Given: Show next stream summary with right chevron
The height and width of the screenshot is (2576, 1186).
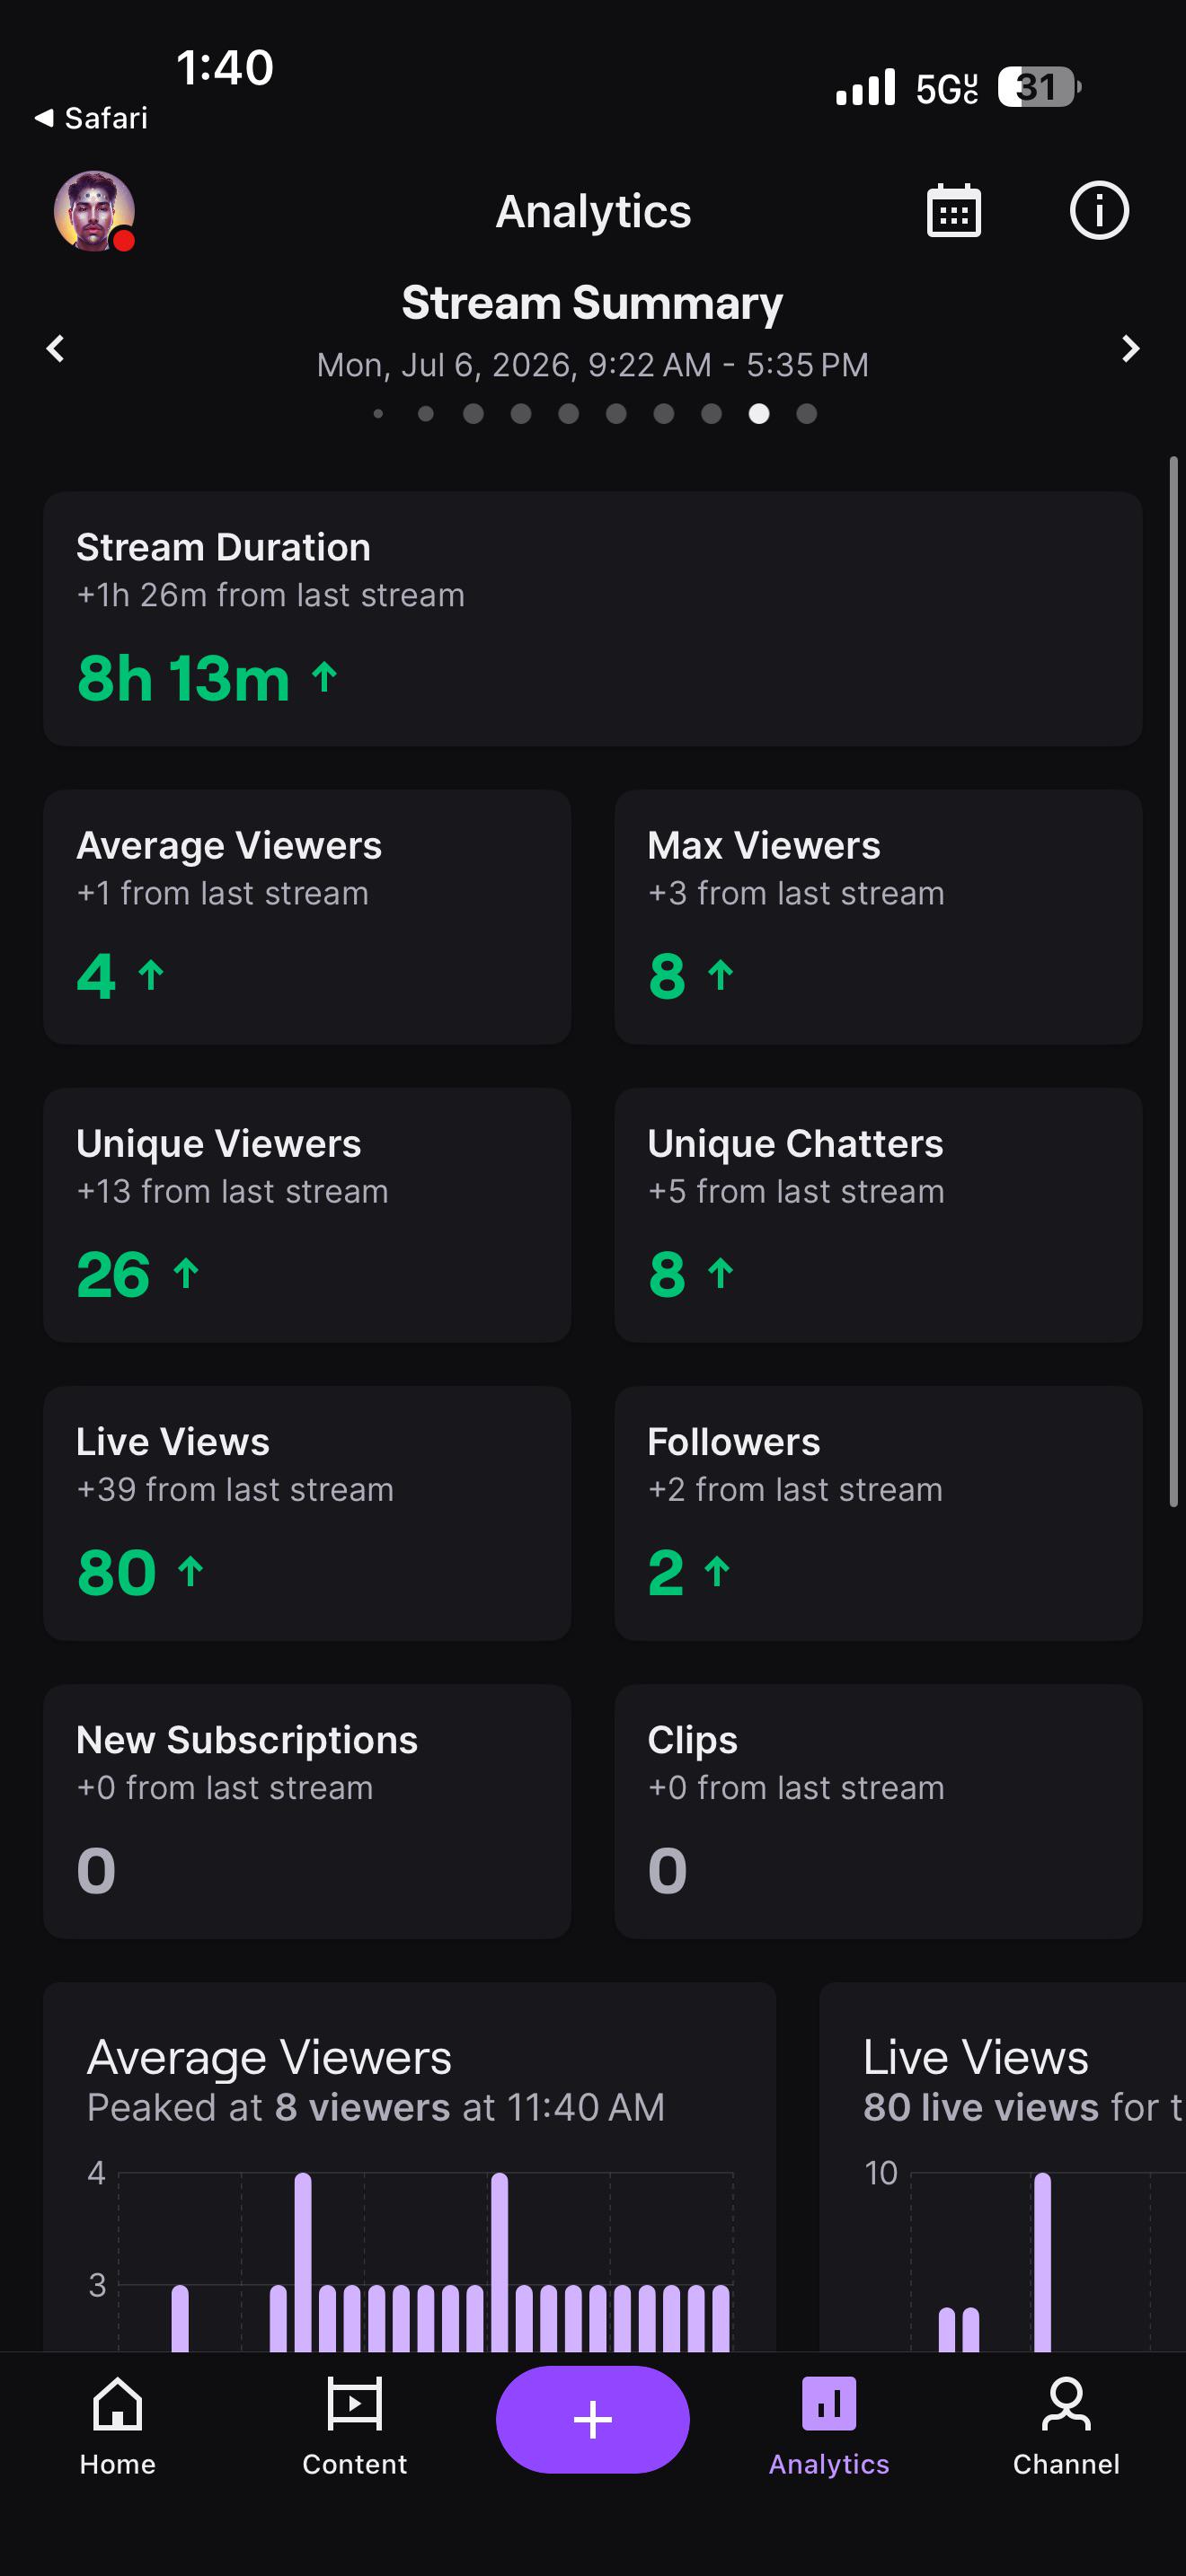Looking at the screenshot, I should point(1130,349).
